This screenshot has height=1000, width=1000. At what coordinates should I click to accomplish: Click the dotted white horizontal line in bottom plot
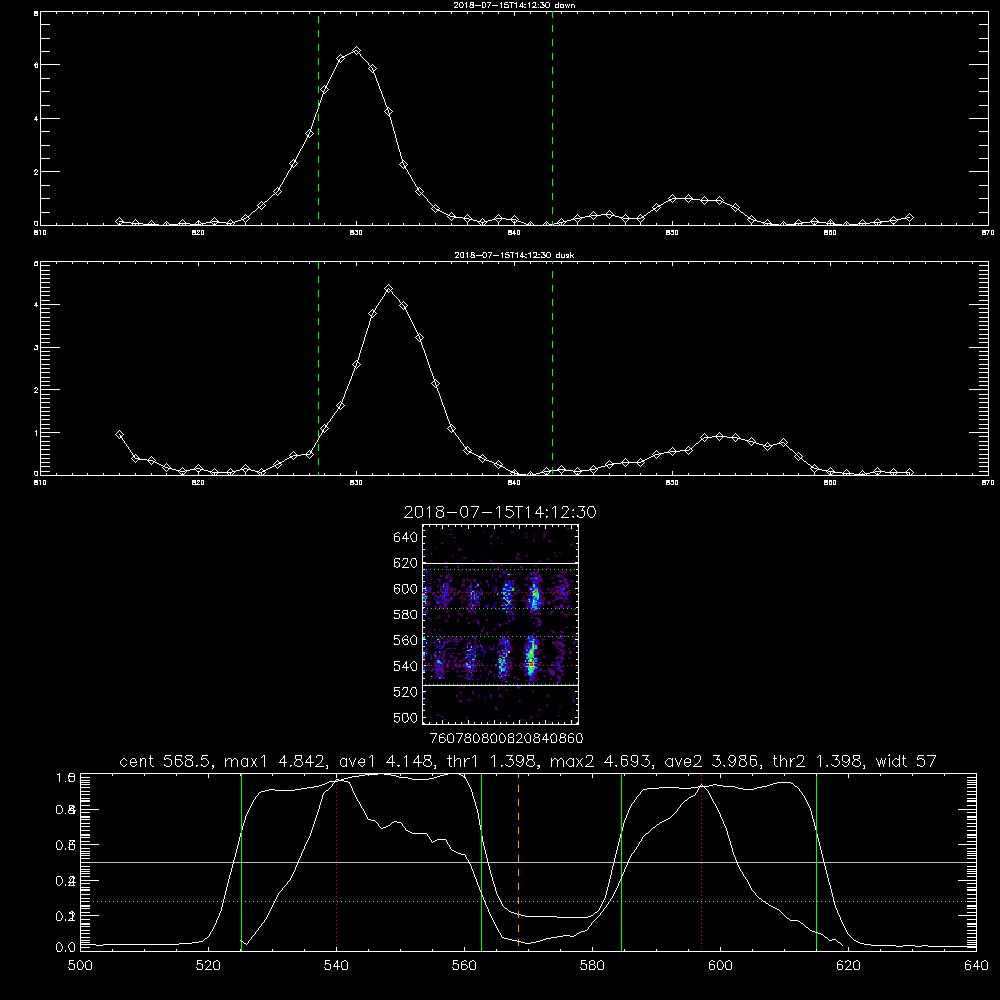coord(528,901)
